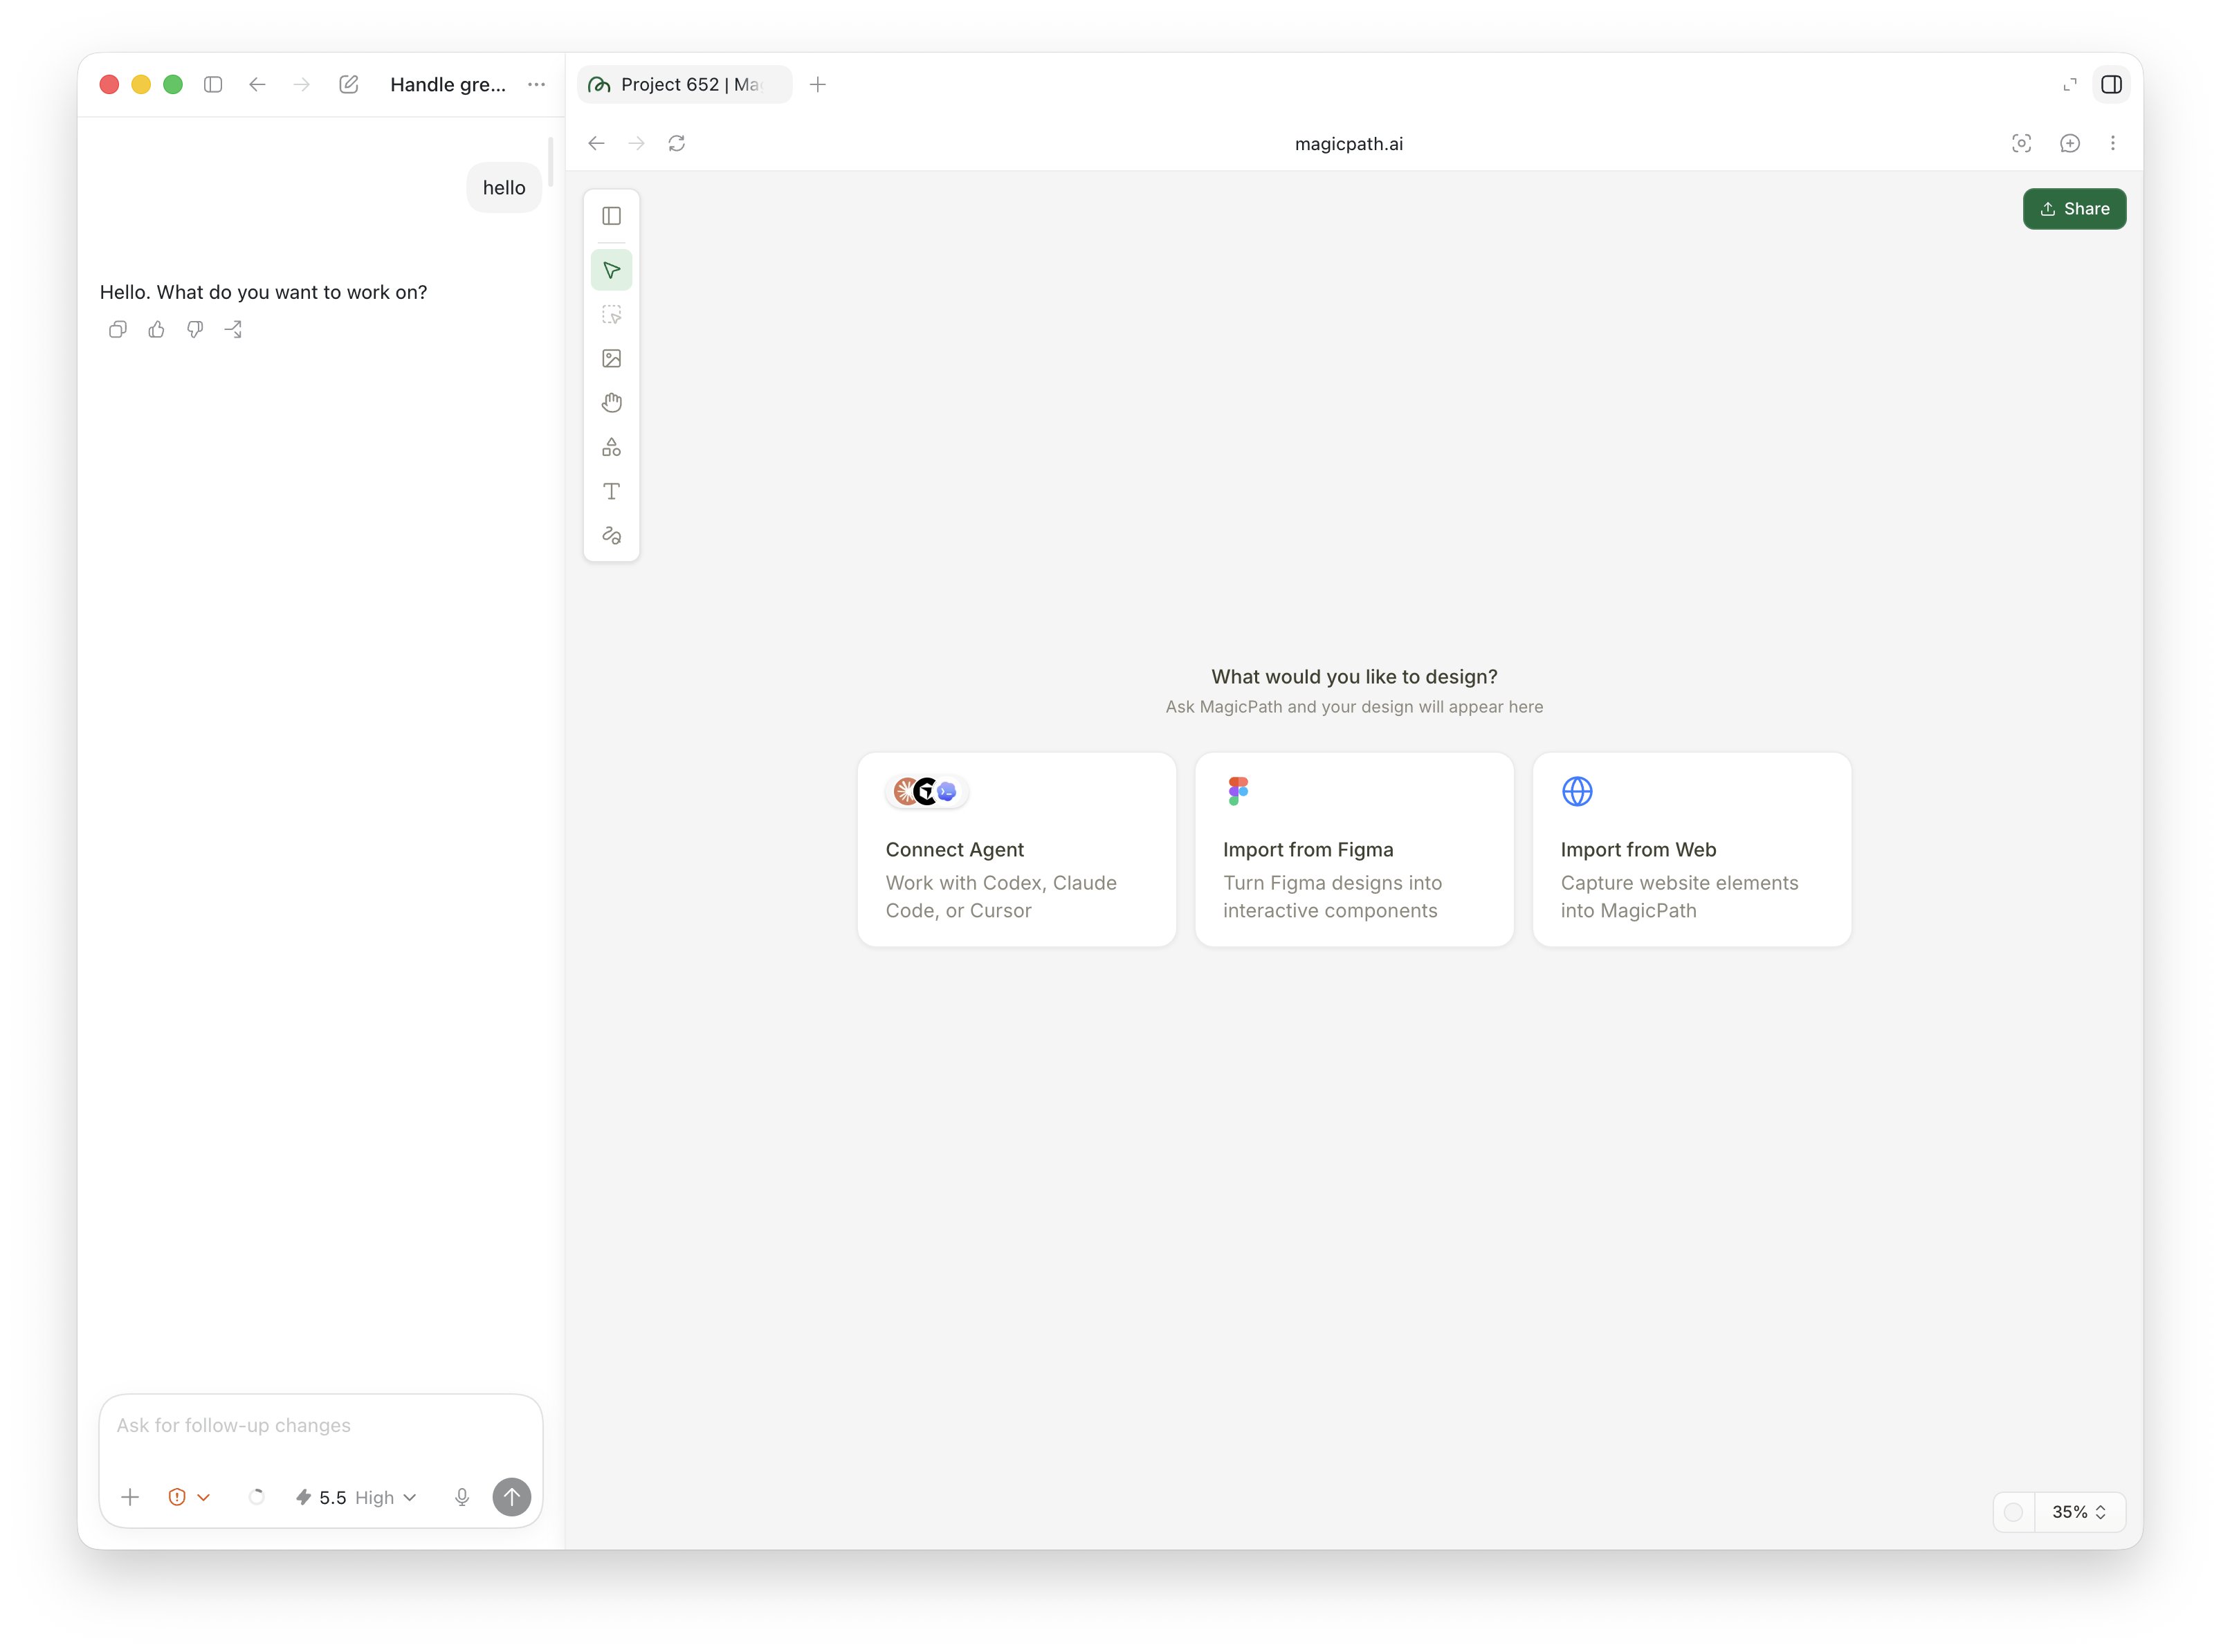Toggle the MagicPath sidebar panel icon
The width and height of the screenshot is (2221, 1652).
tap(611, 216)
